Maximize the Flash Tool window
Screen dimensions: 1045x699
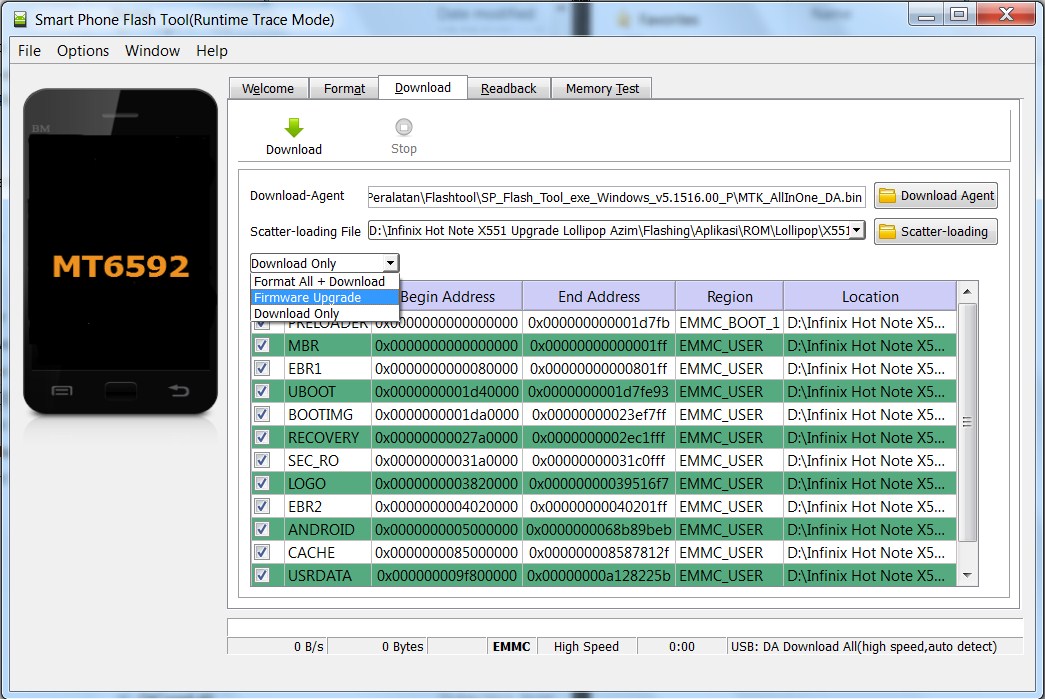[958, 15]
